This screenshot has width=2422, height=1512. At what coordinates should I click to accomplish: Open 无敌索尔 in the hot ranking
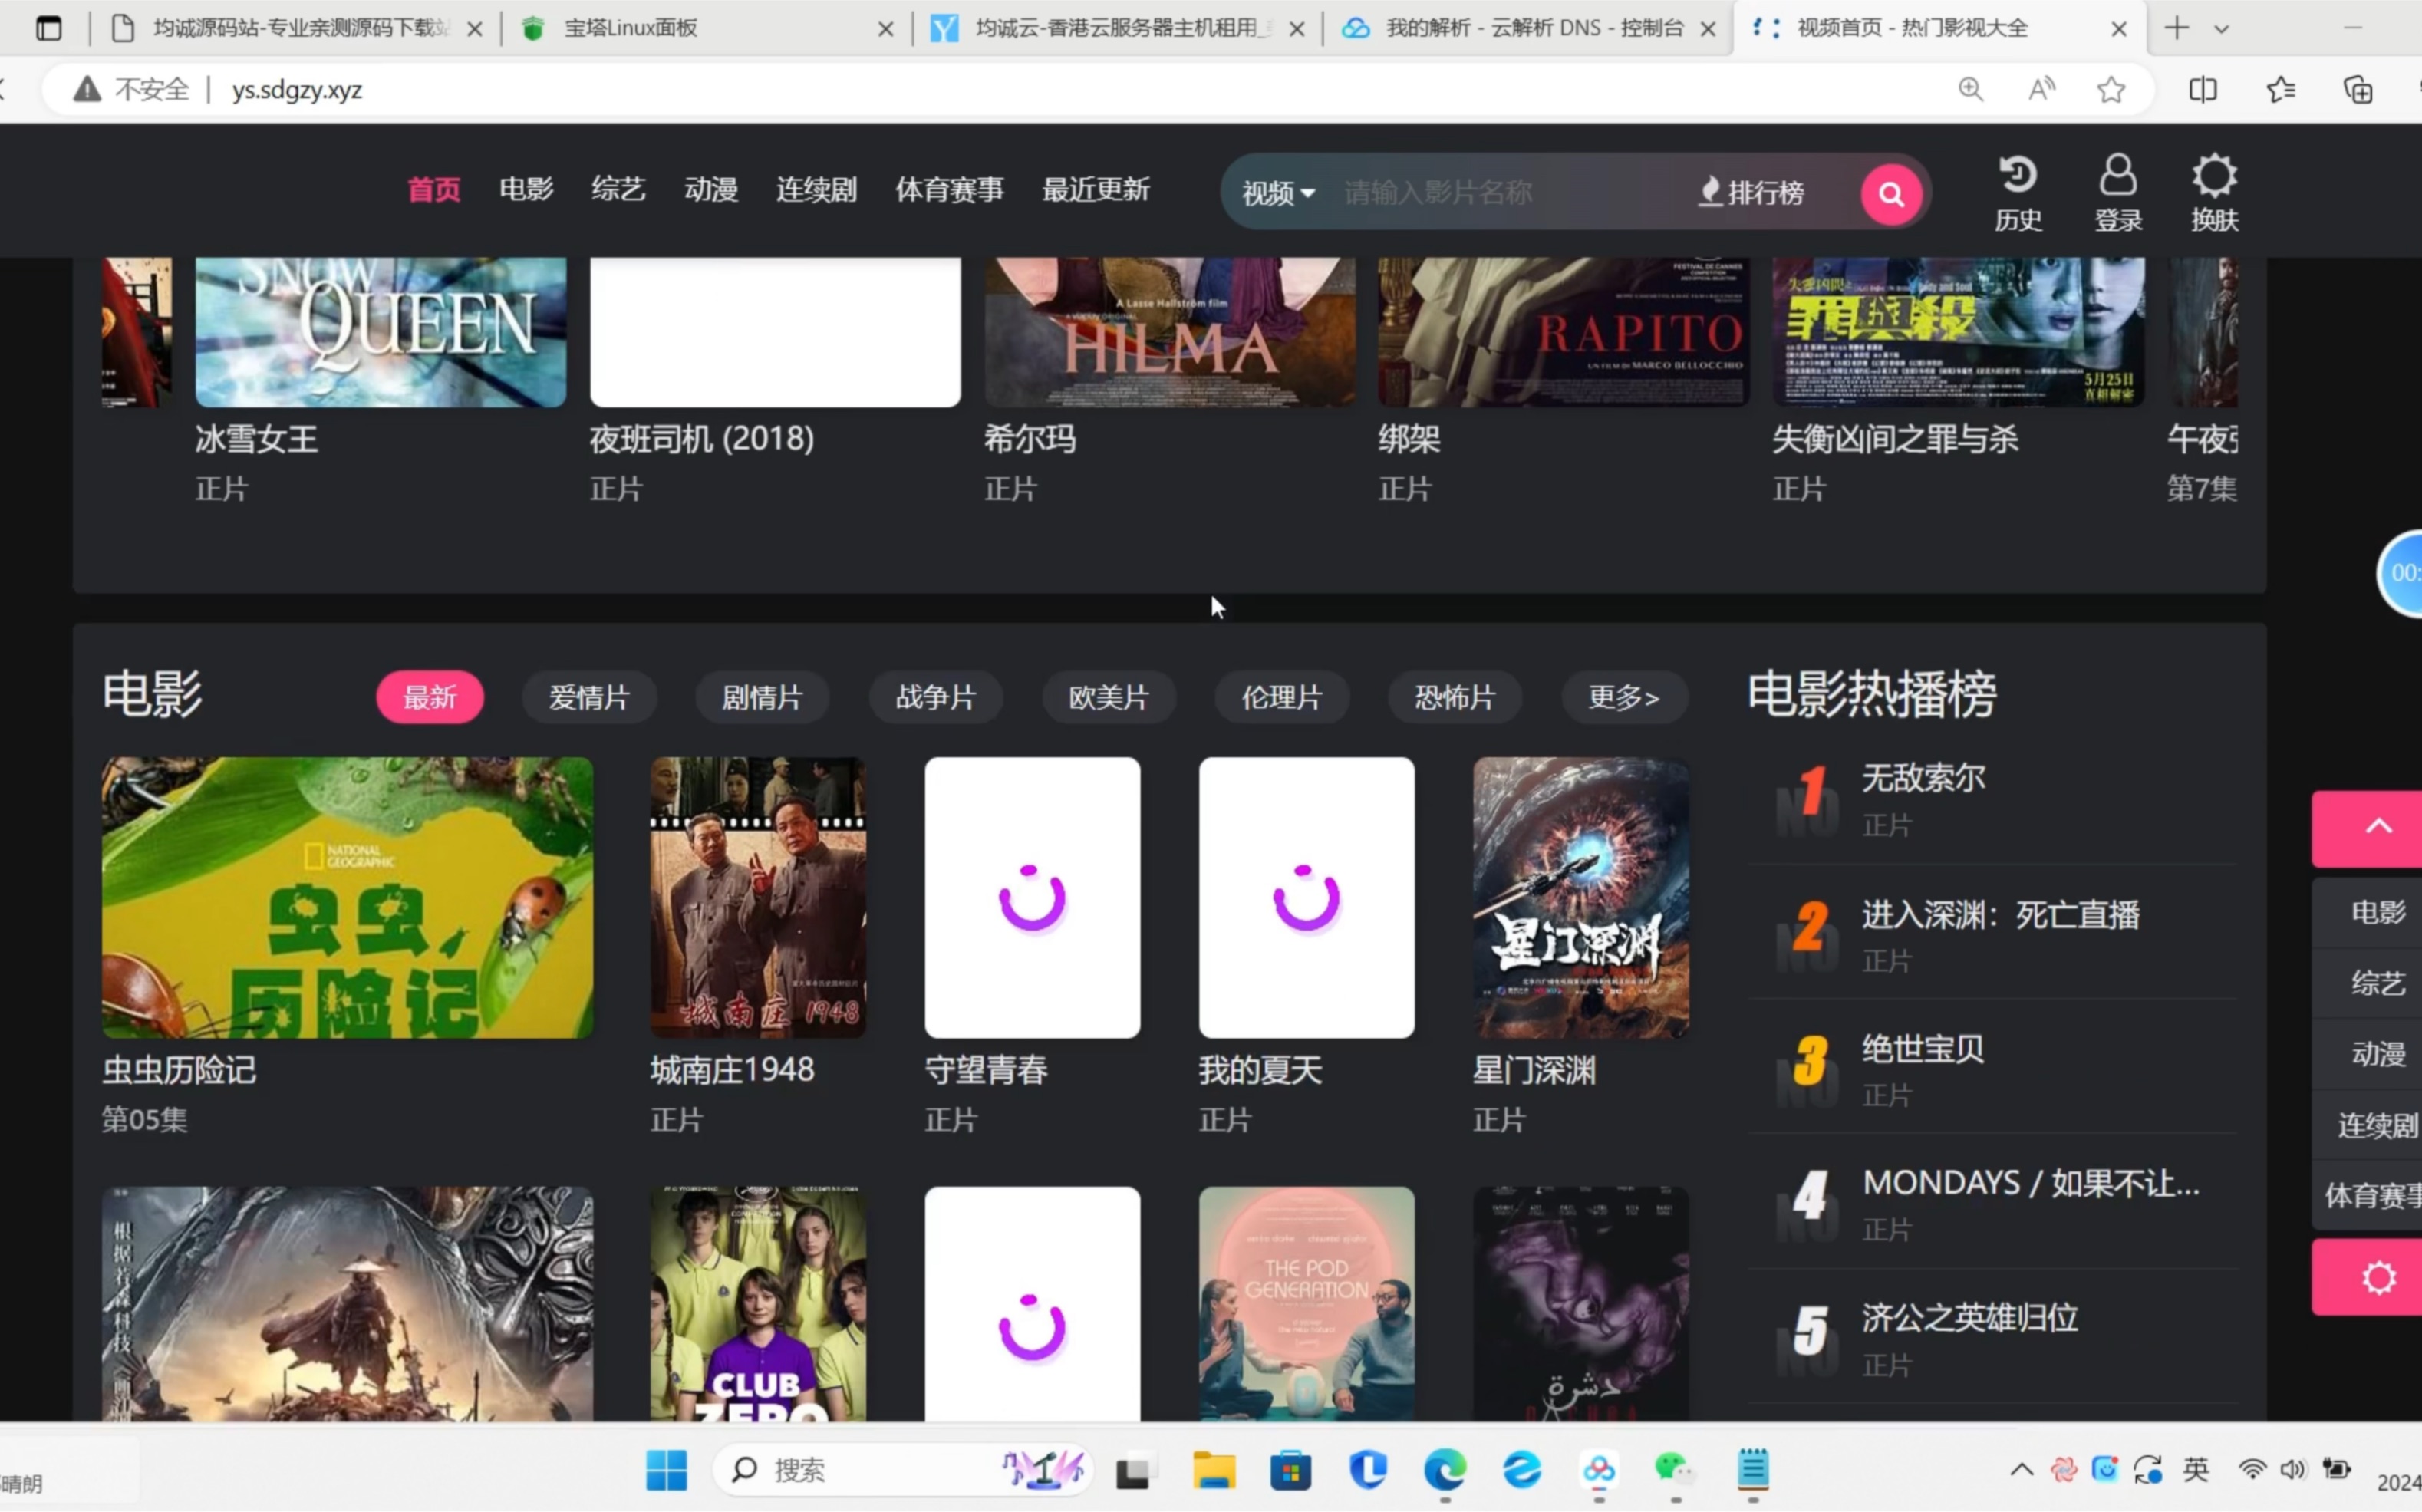[x=1923, y=778]
